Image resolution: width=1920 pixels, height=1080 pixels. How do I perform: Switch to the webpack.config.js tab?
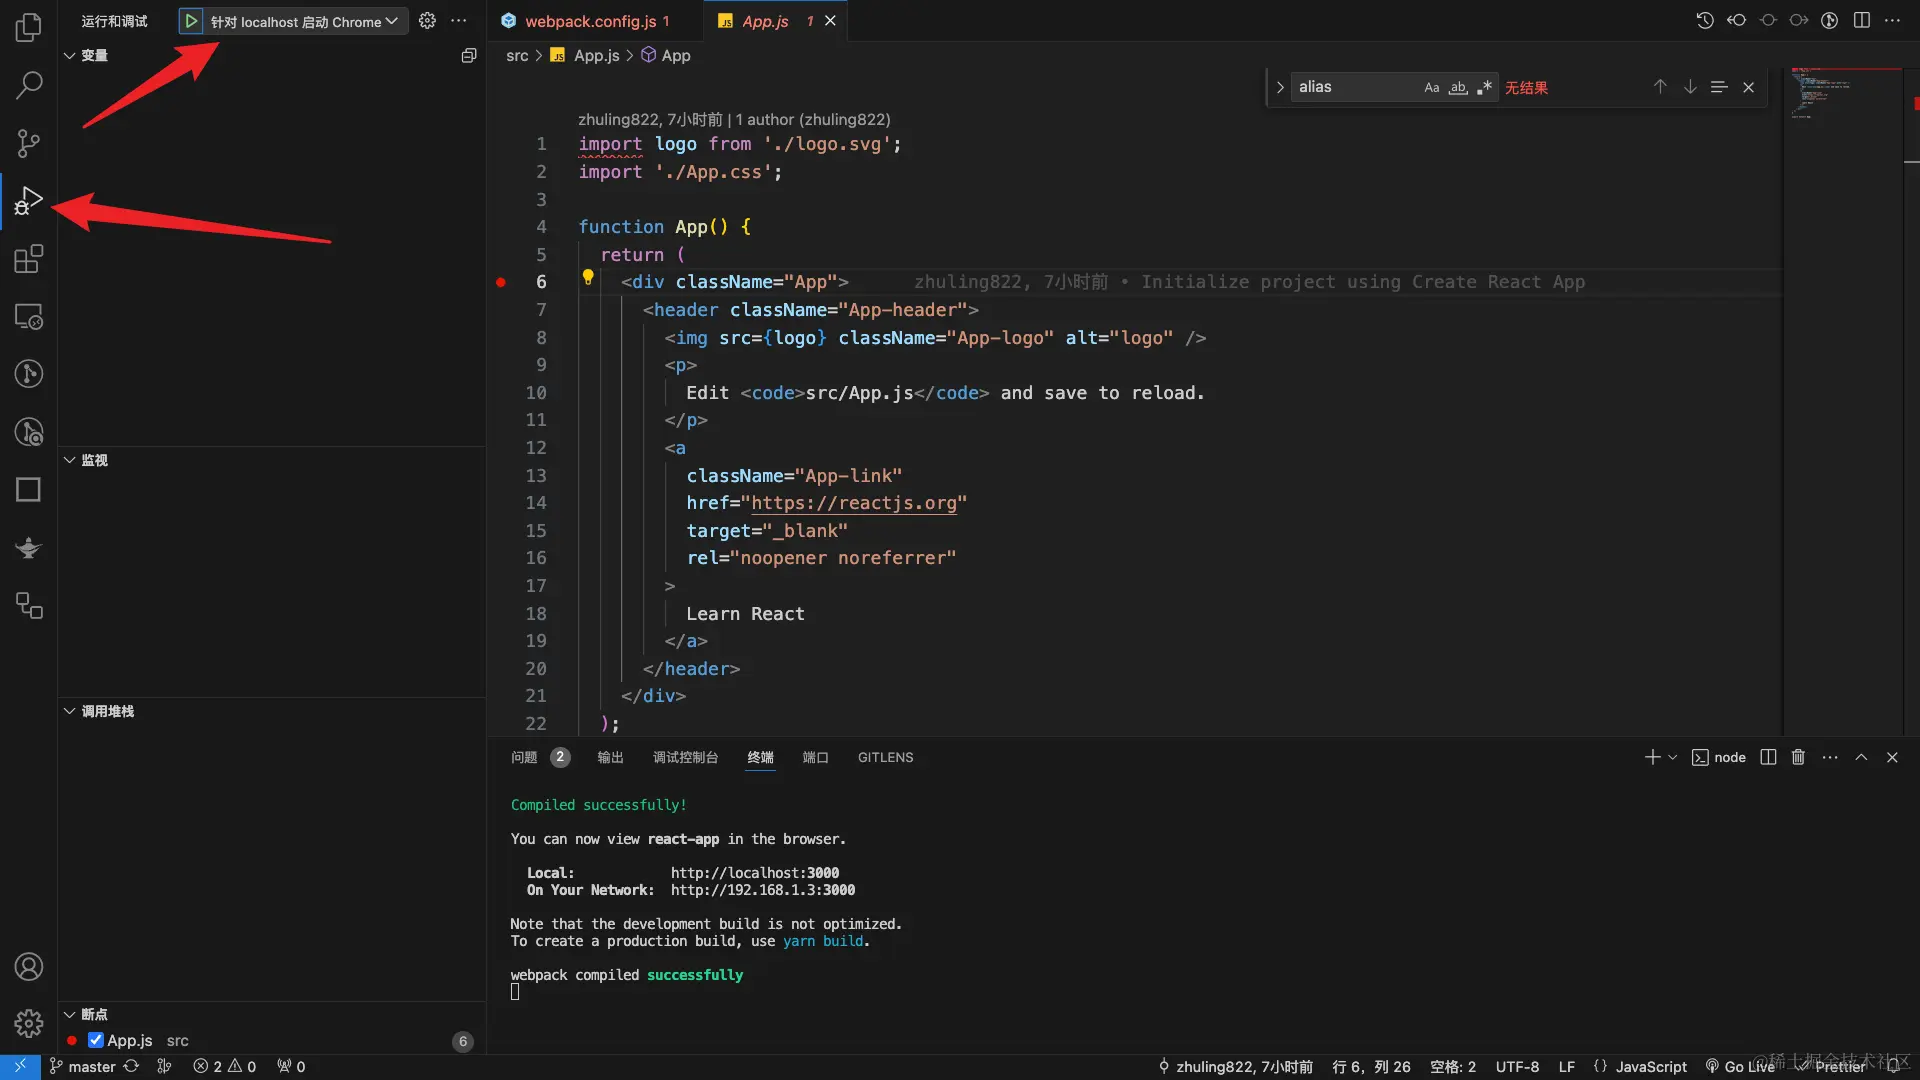[x=590, y=21]
